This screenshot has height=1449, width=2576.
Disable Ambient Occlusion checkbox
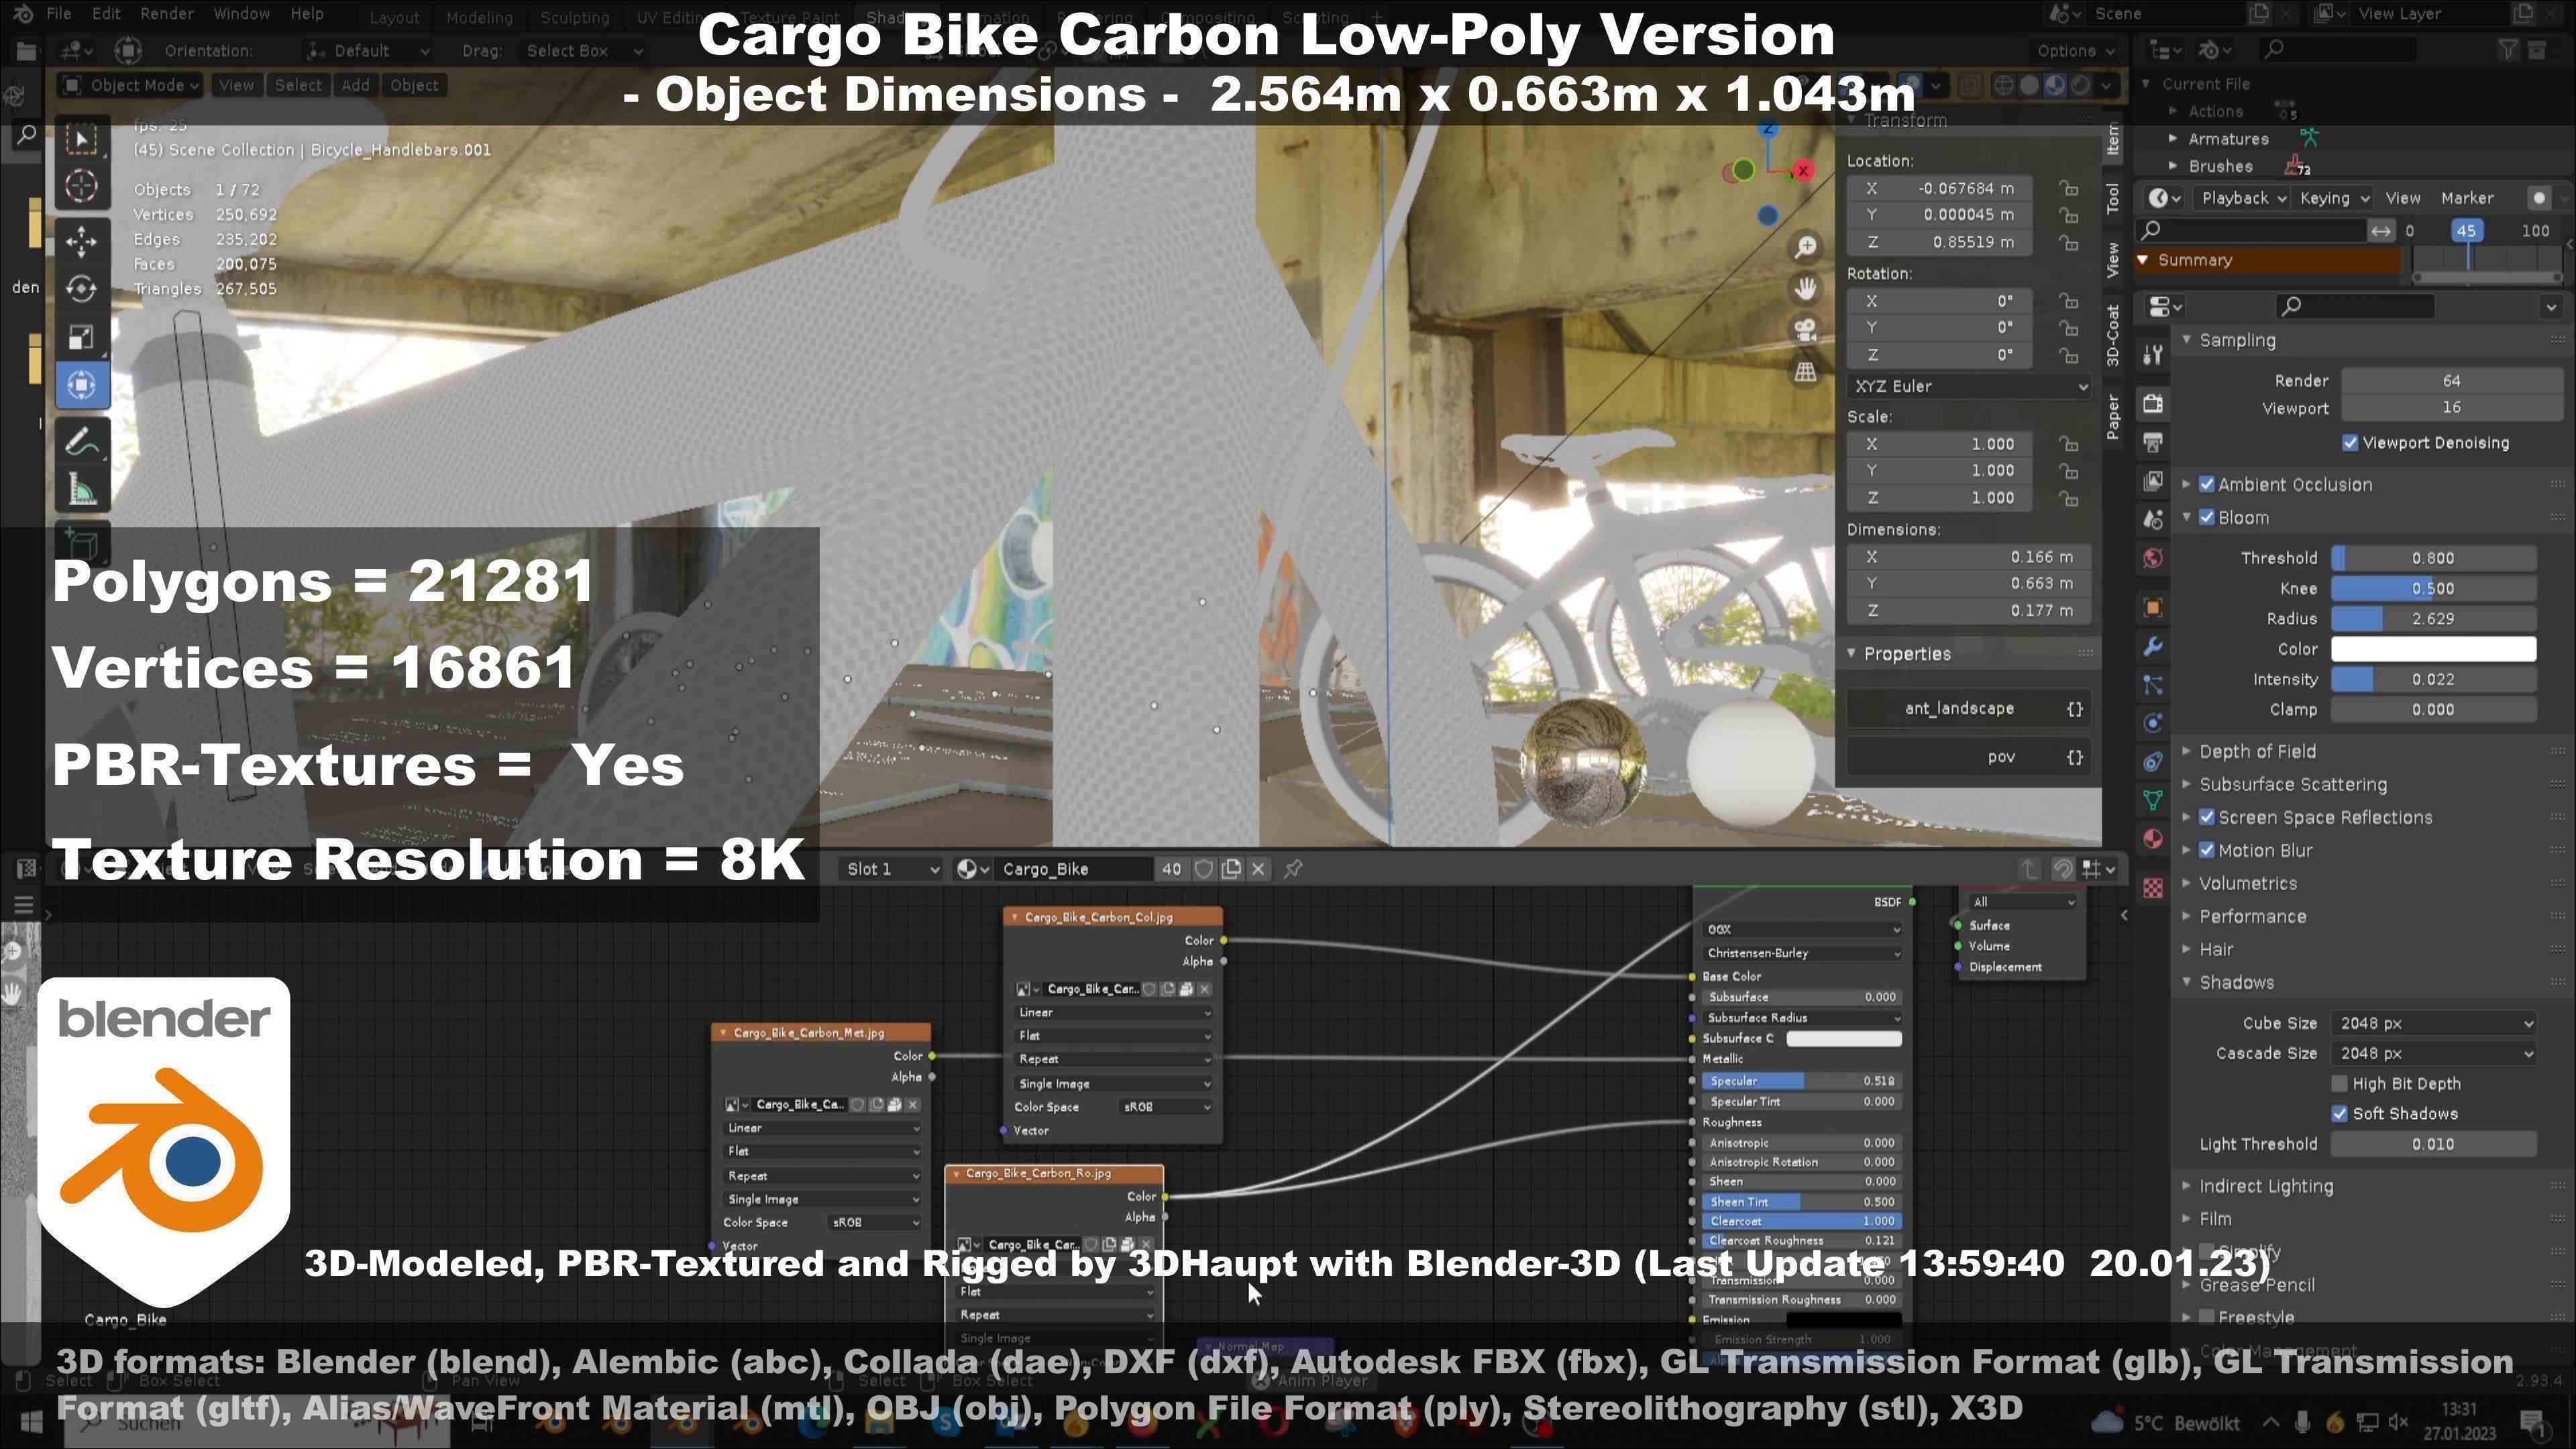[2207, 484]
